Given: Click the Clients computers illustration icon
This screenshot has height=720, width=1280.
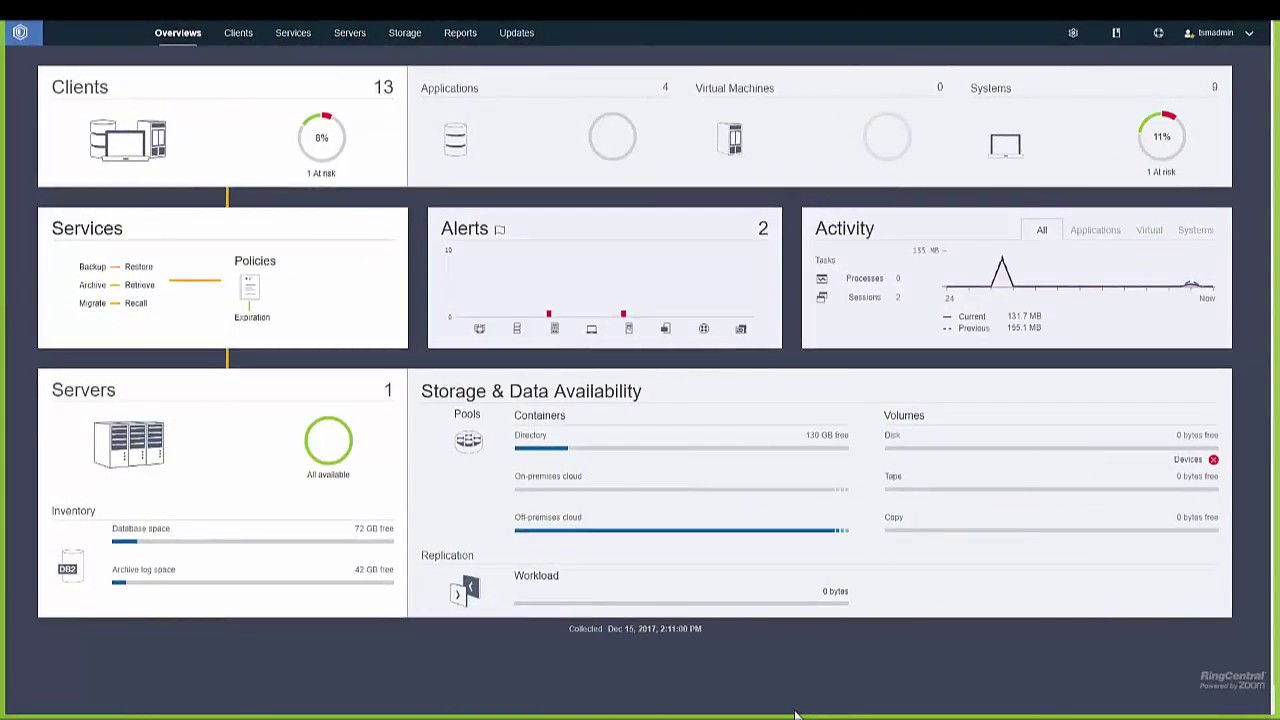Looking at the screenshot, I should click(x=128, y=140).
